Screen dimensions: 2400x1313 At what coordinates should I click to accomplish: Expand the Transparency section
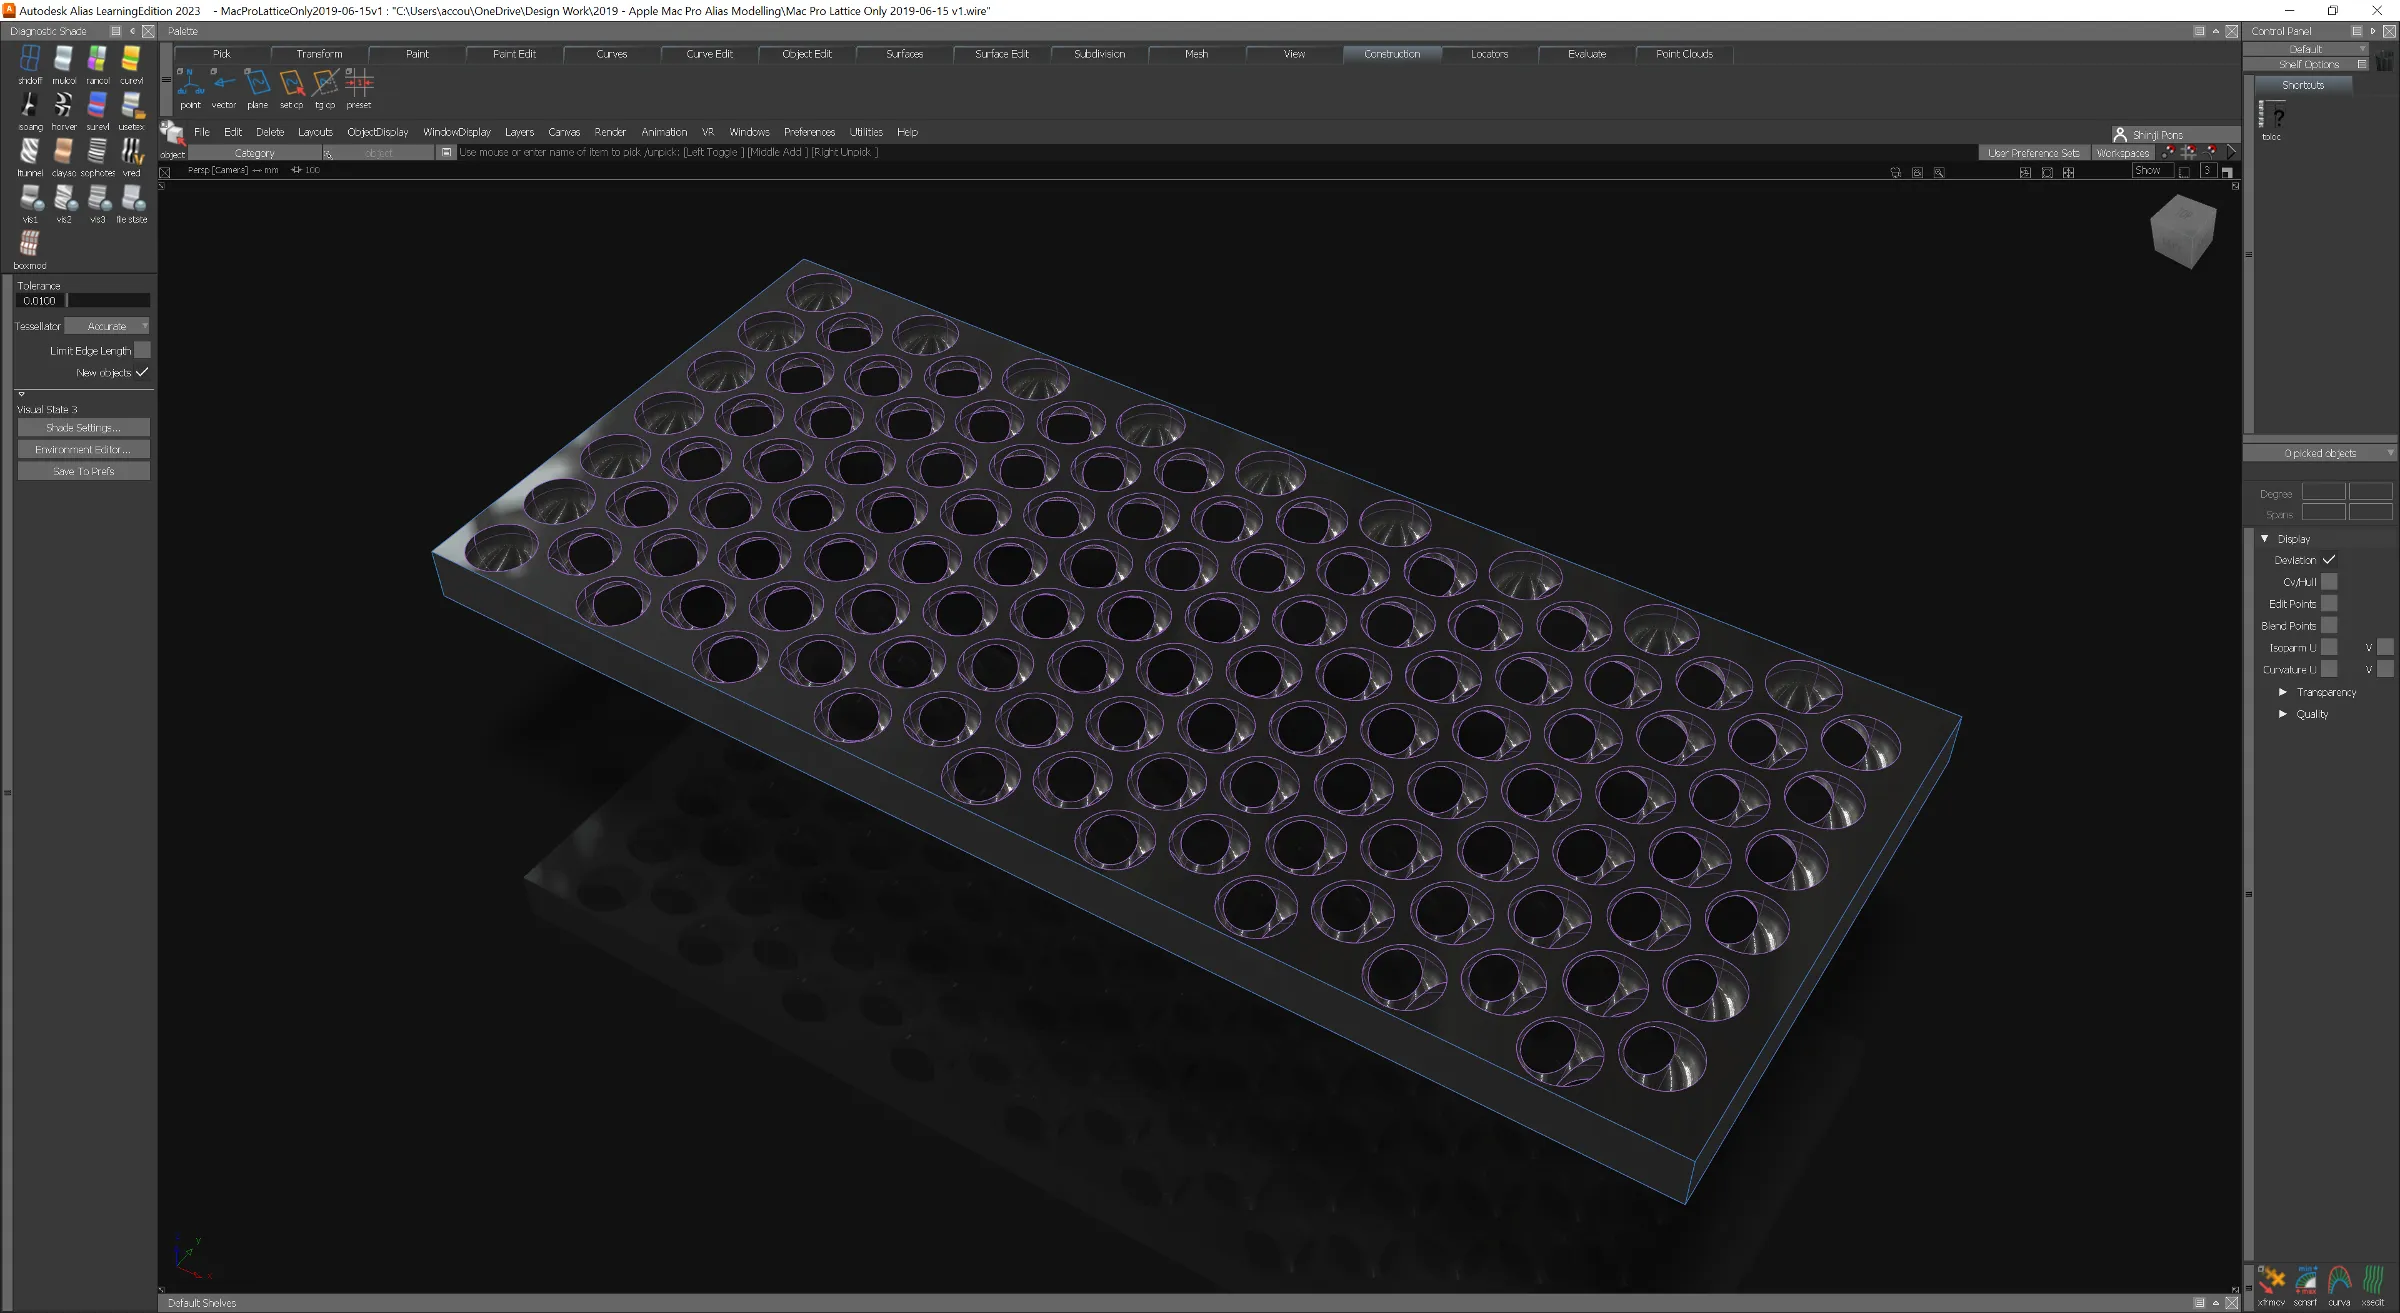tap(2283, 692)
